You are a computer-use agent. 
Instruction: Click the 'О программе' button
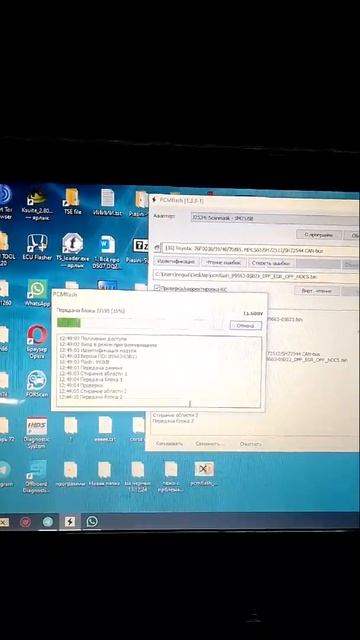coord(319,235)
